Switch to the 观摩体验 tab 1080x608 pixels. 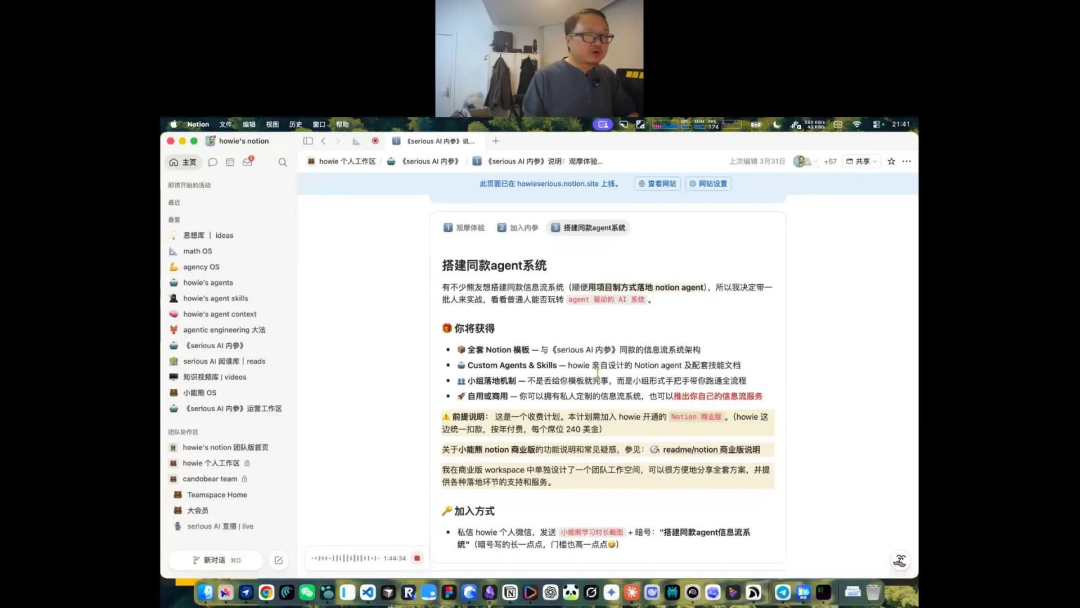click(x=464, y=228)
